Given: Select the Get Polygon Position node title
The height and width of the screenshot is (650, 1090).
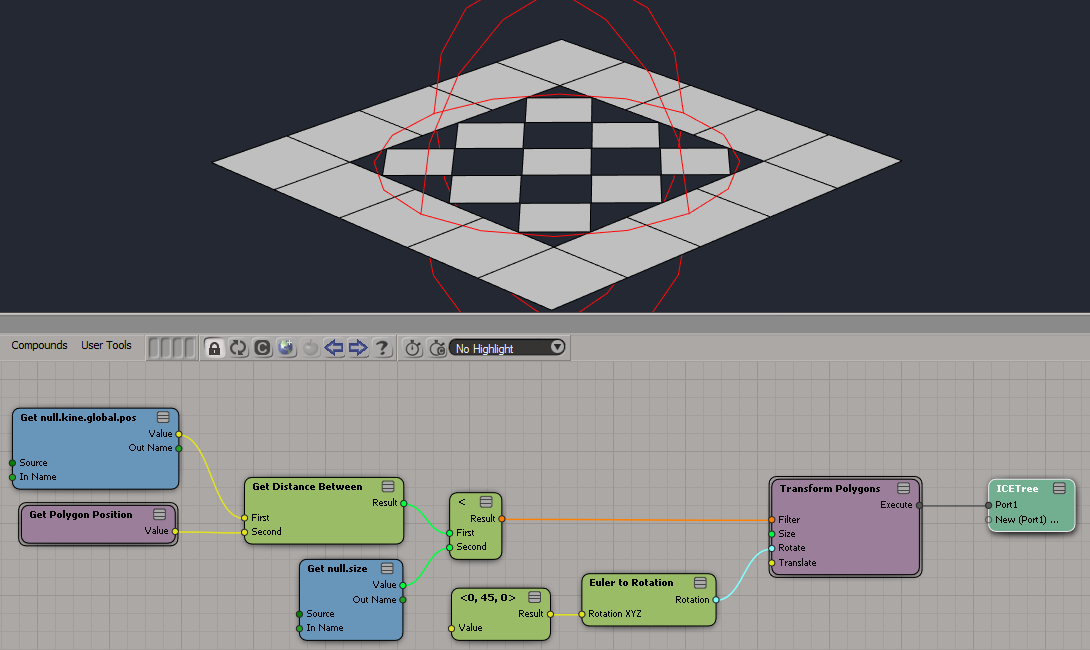Looking at the screenshot, I should (80, 515).
